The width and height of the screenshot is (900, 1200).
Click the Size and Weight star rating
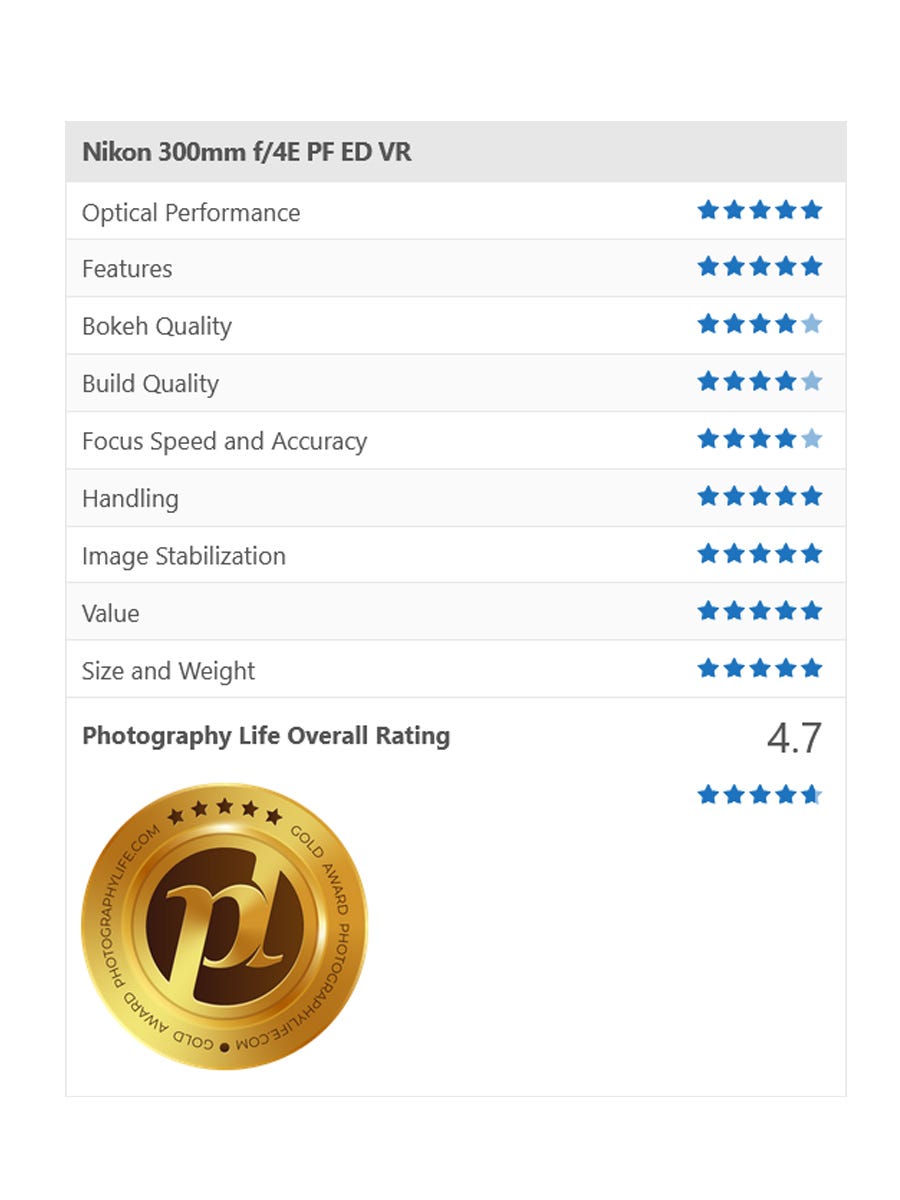click(759, 668)
